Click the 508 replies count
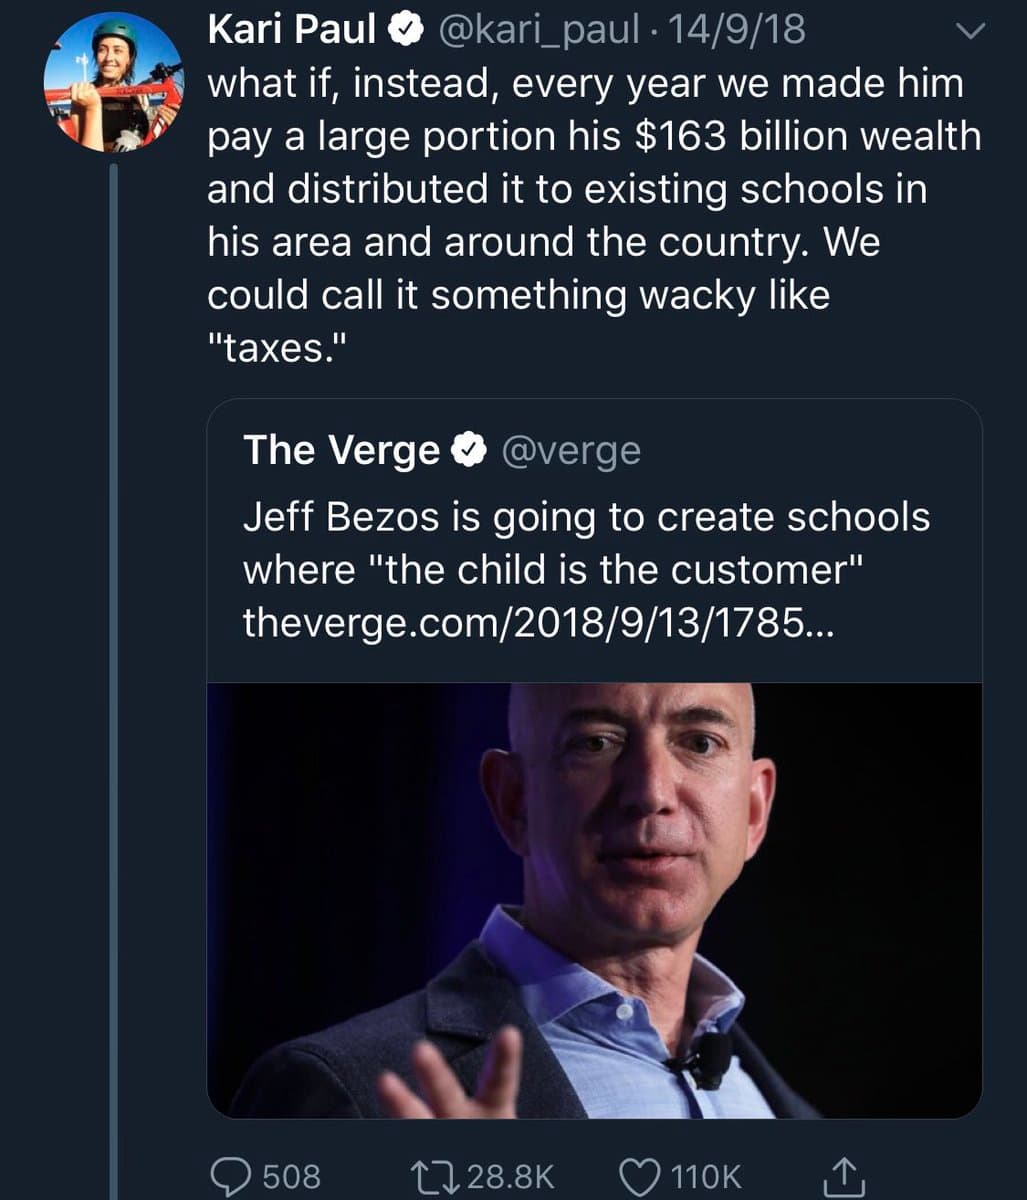The height and width of the screenshot is (1200, 1027). click(x=291, y=1176)
